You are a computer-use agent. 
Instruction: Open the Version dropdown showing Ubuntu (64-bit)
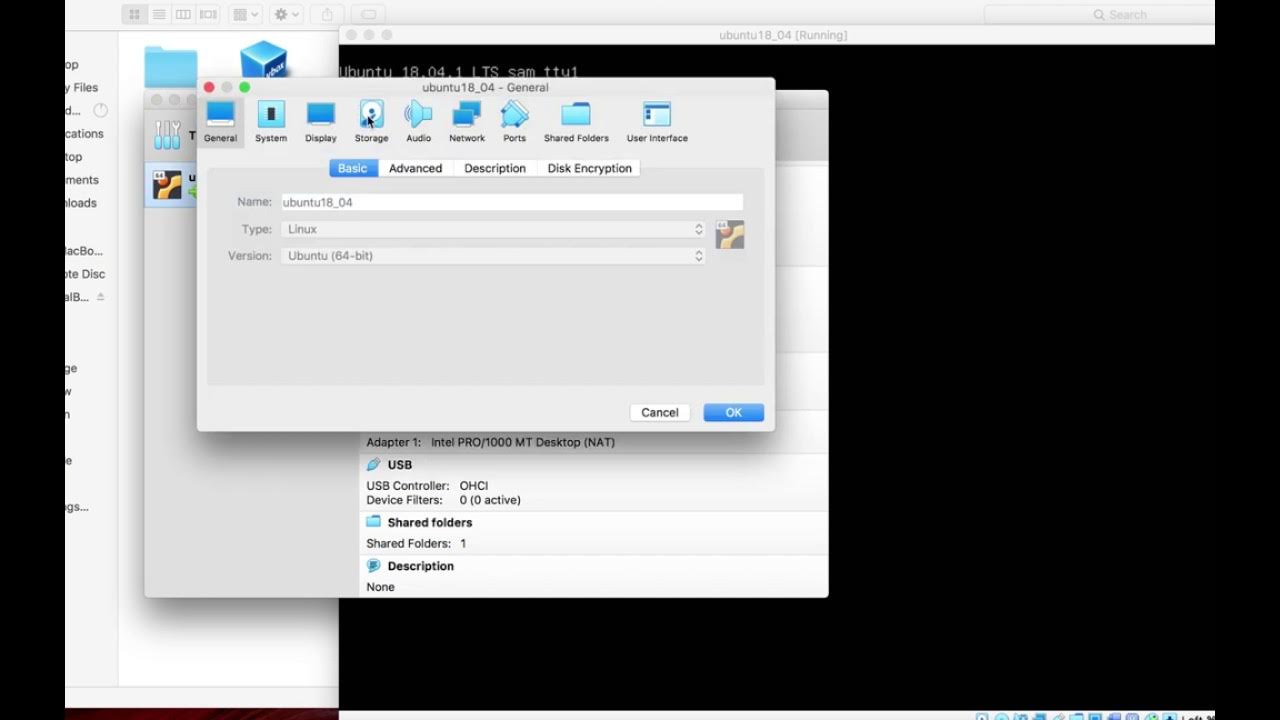click(493, 256)
